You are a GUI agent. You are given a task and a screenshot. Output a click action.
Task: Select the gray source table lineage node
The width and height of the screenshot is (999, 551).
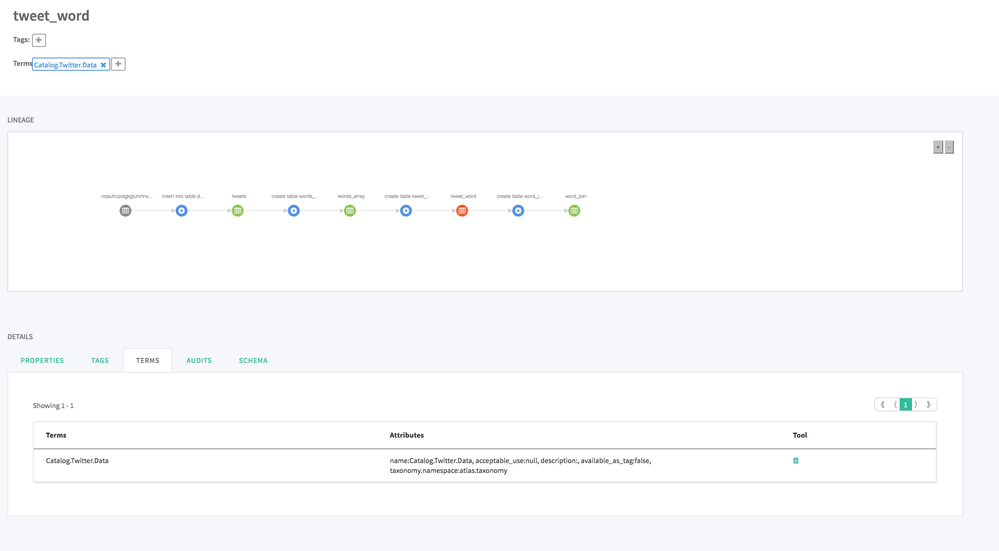(126, 211)
